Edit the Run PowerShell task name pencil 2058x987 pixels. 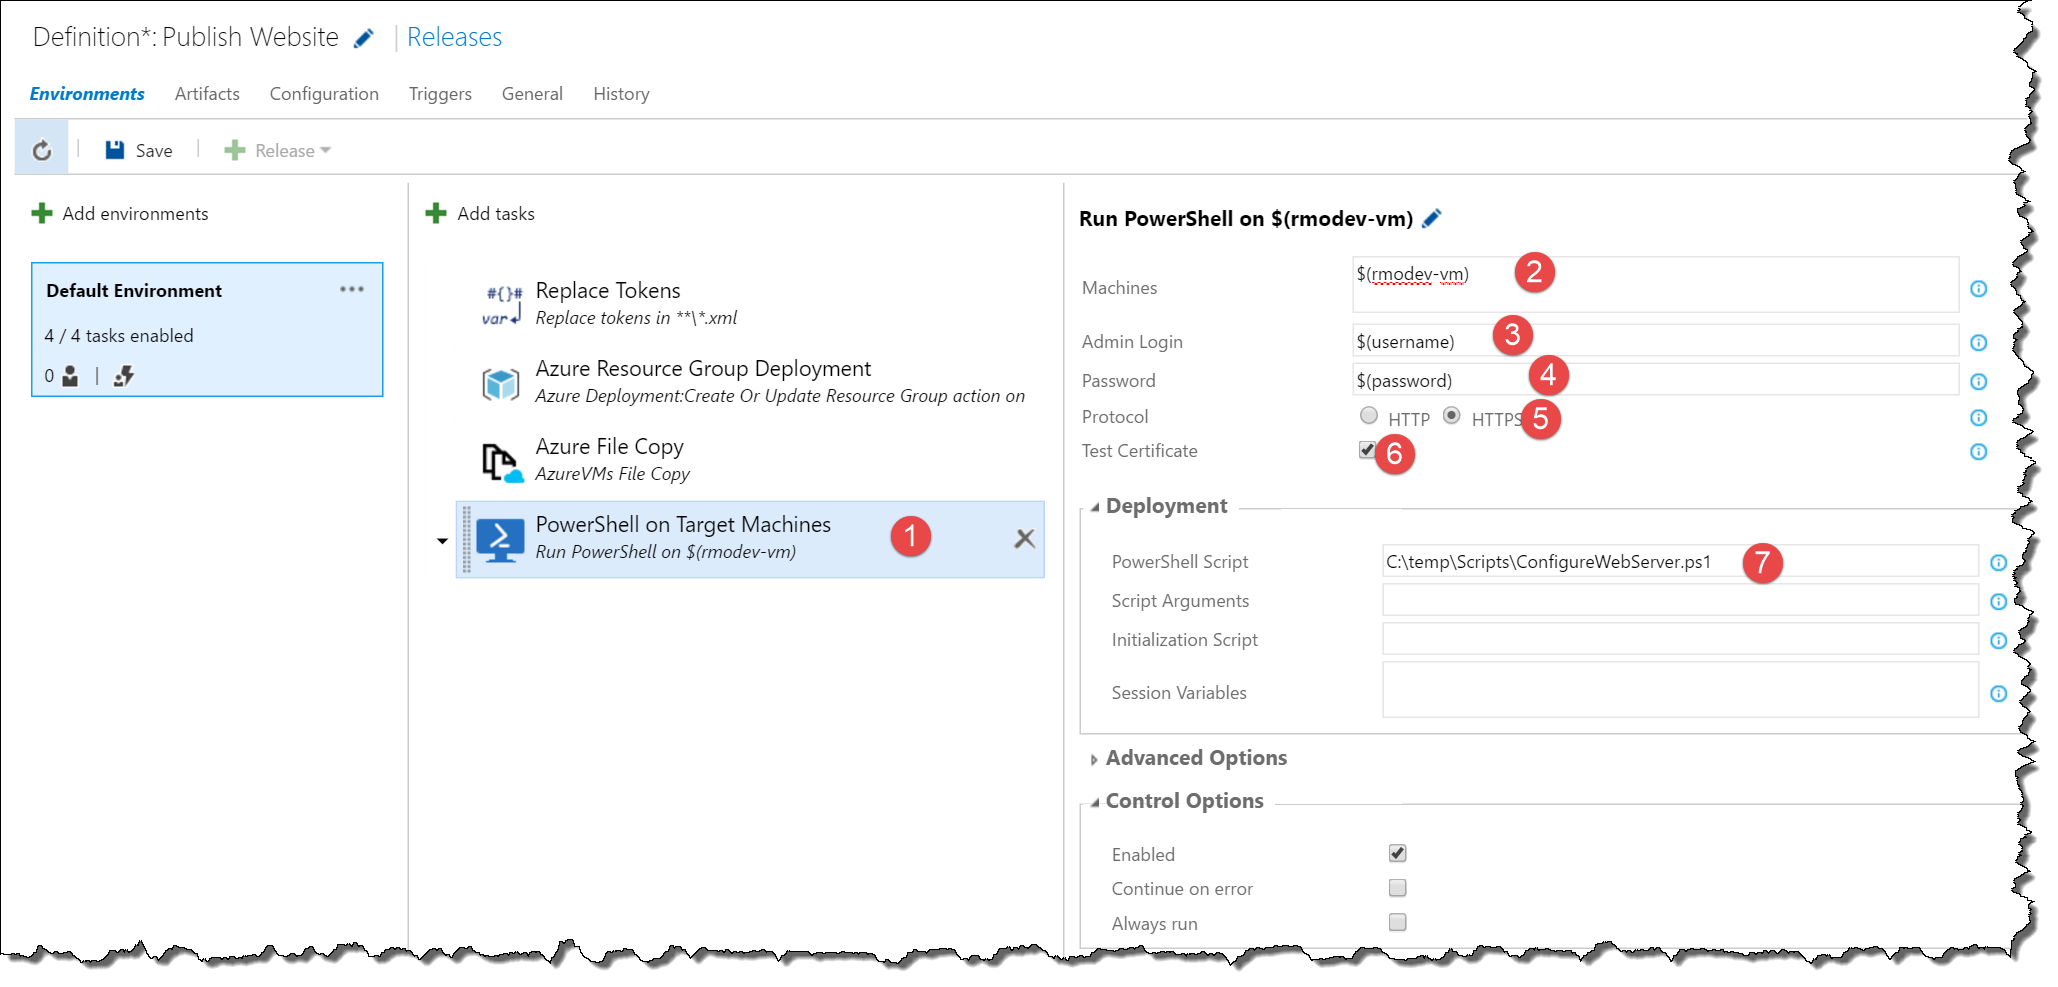click(x=1432, y=218)
